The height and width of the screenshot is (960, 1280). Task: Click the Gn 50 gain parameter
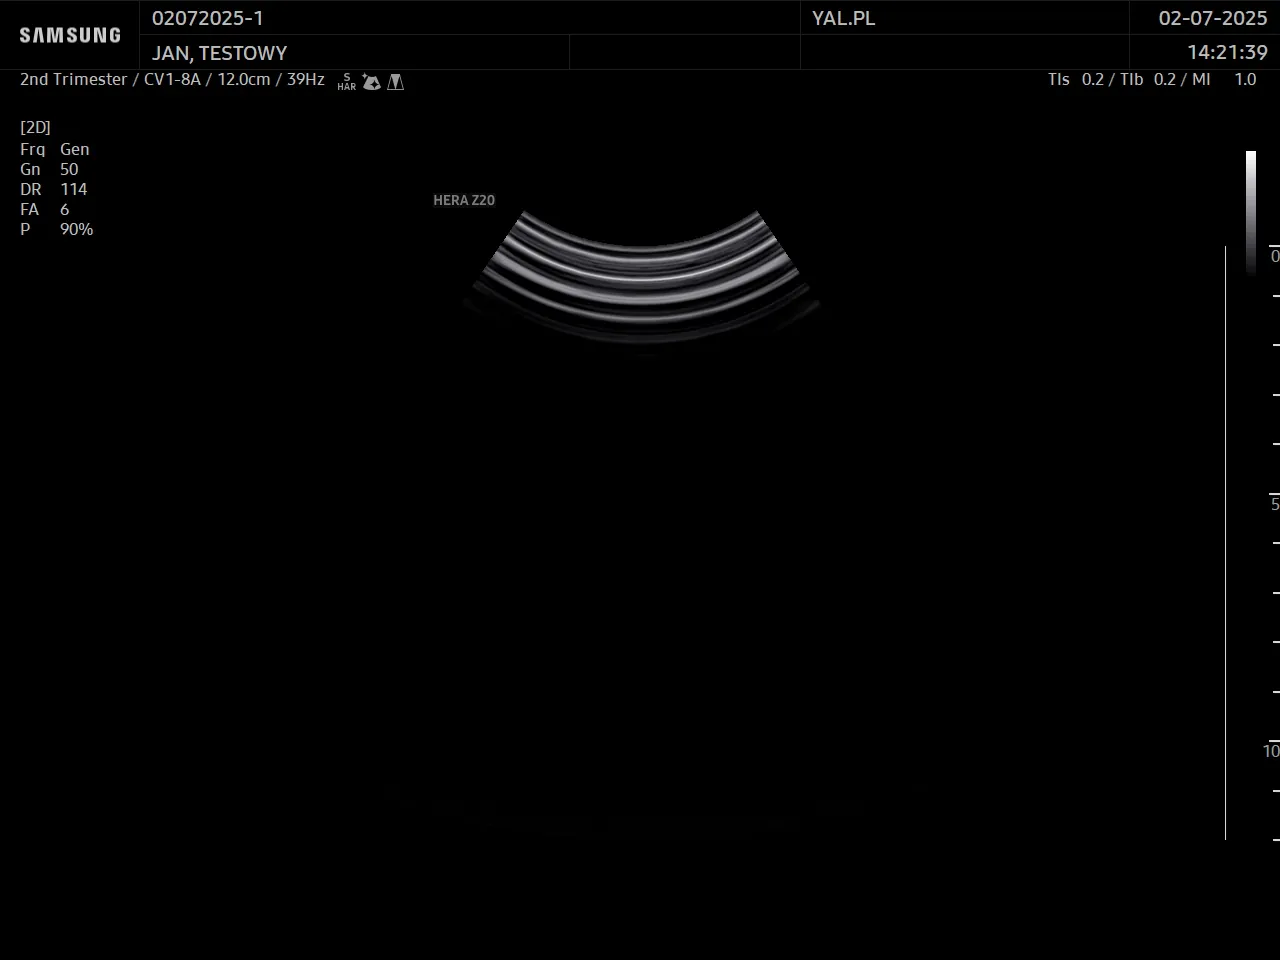pos(49,169)
